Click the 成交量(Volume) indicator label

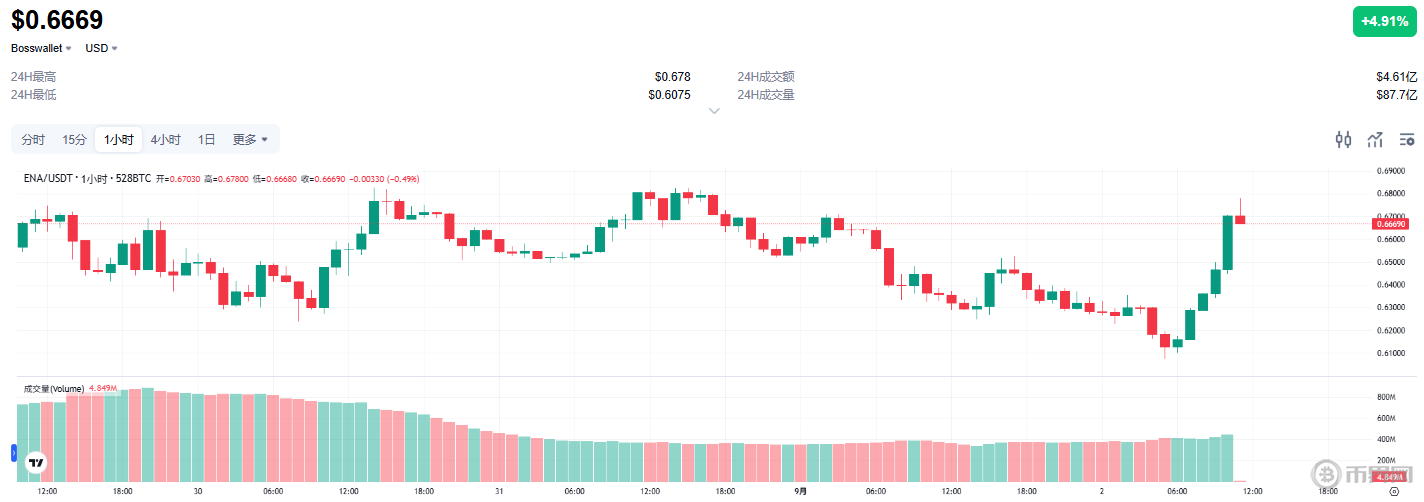pyautogui.click(x=55, y=388)
